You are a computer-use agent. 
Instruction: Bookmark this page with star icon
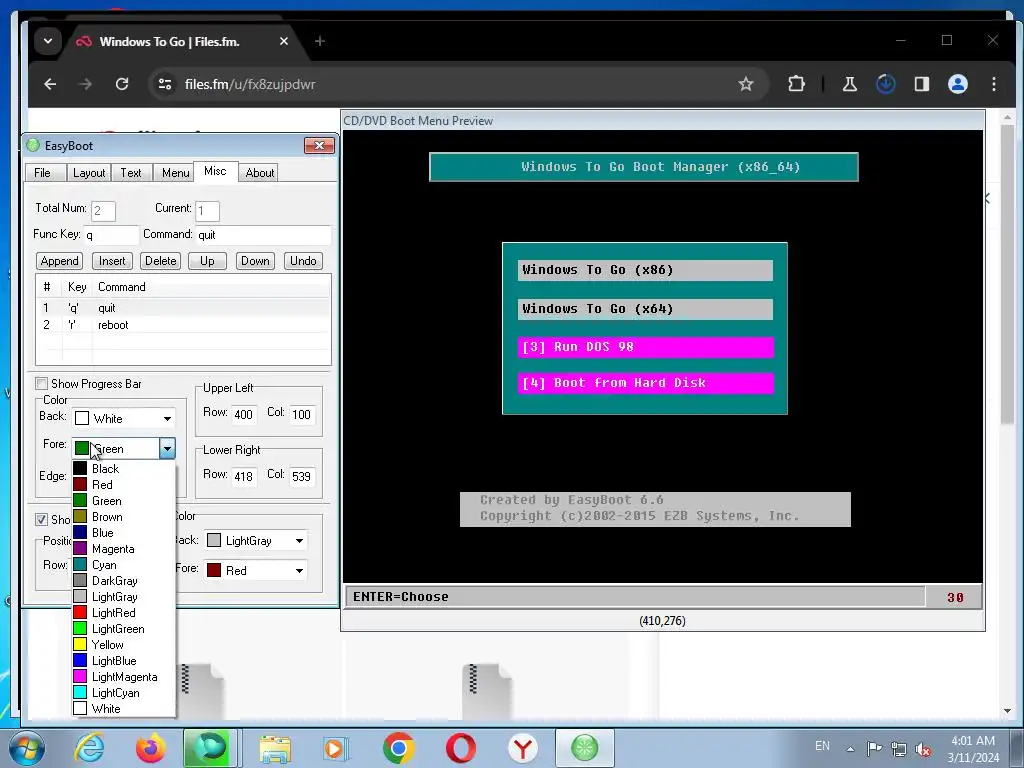point(746,84)
